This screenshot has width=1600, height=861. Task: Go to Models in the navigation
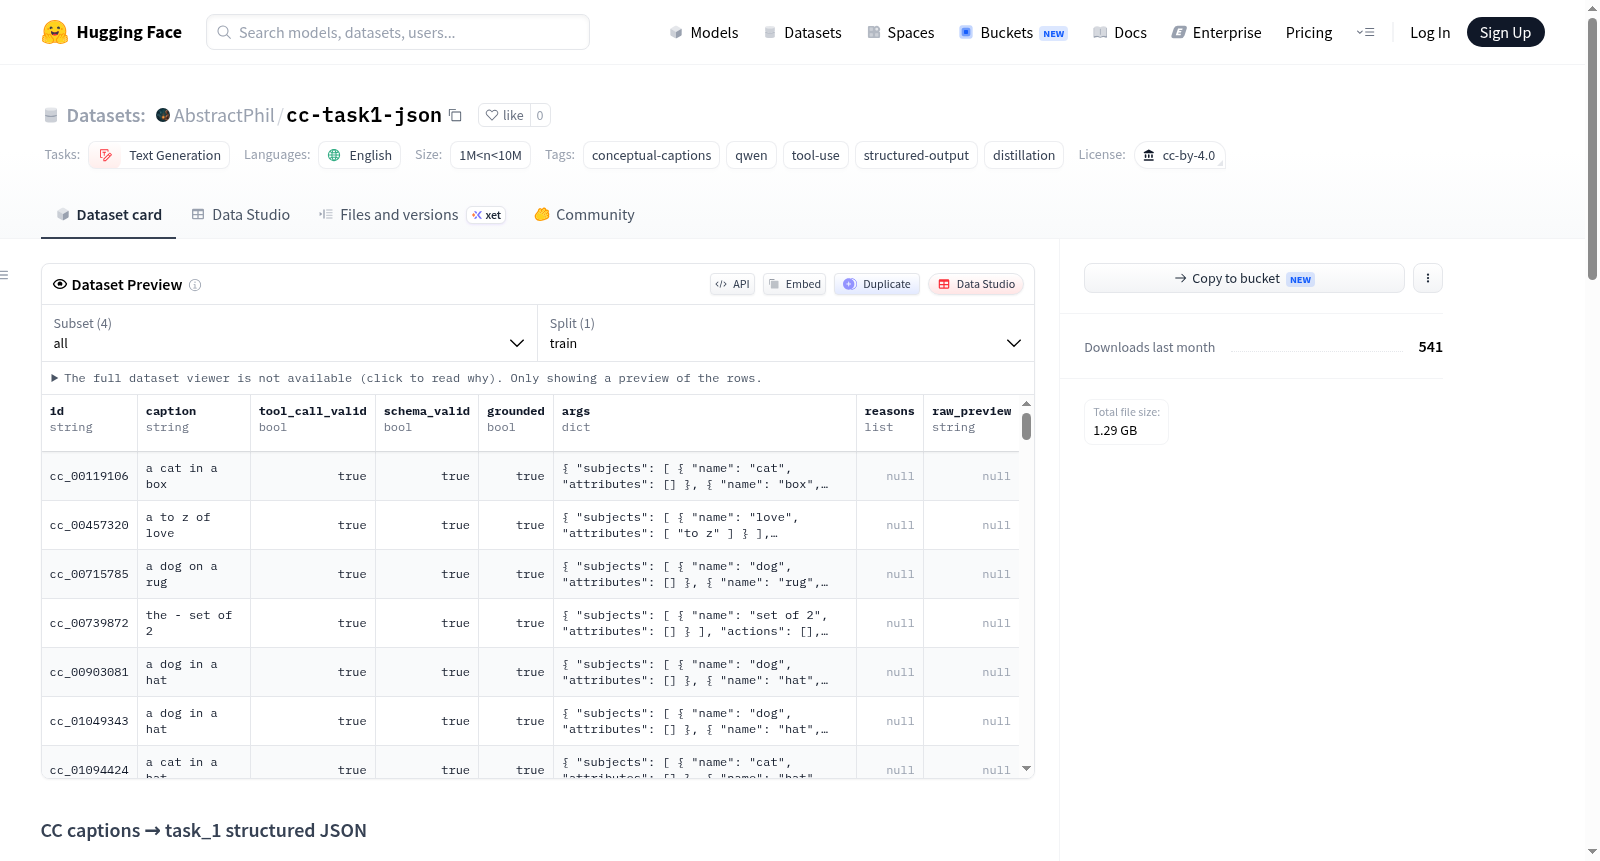704,32
